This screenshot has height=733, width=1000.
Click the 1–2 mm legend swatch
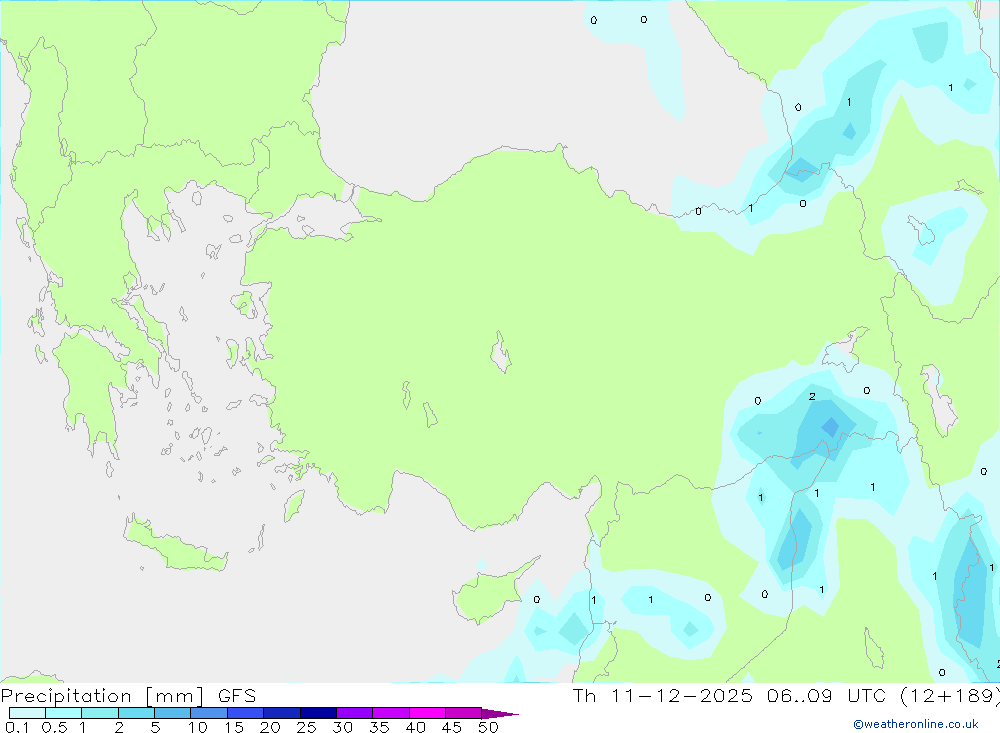point(100,713)
